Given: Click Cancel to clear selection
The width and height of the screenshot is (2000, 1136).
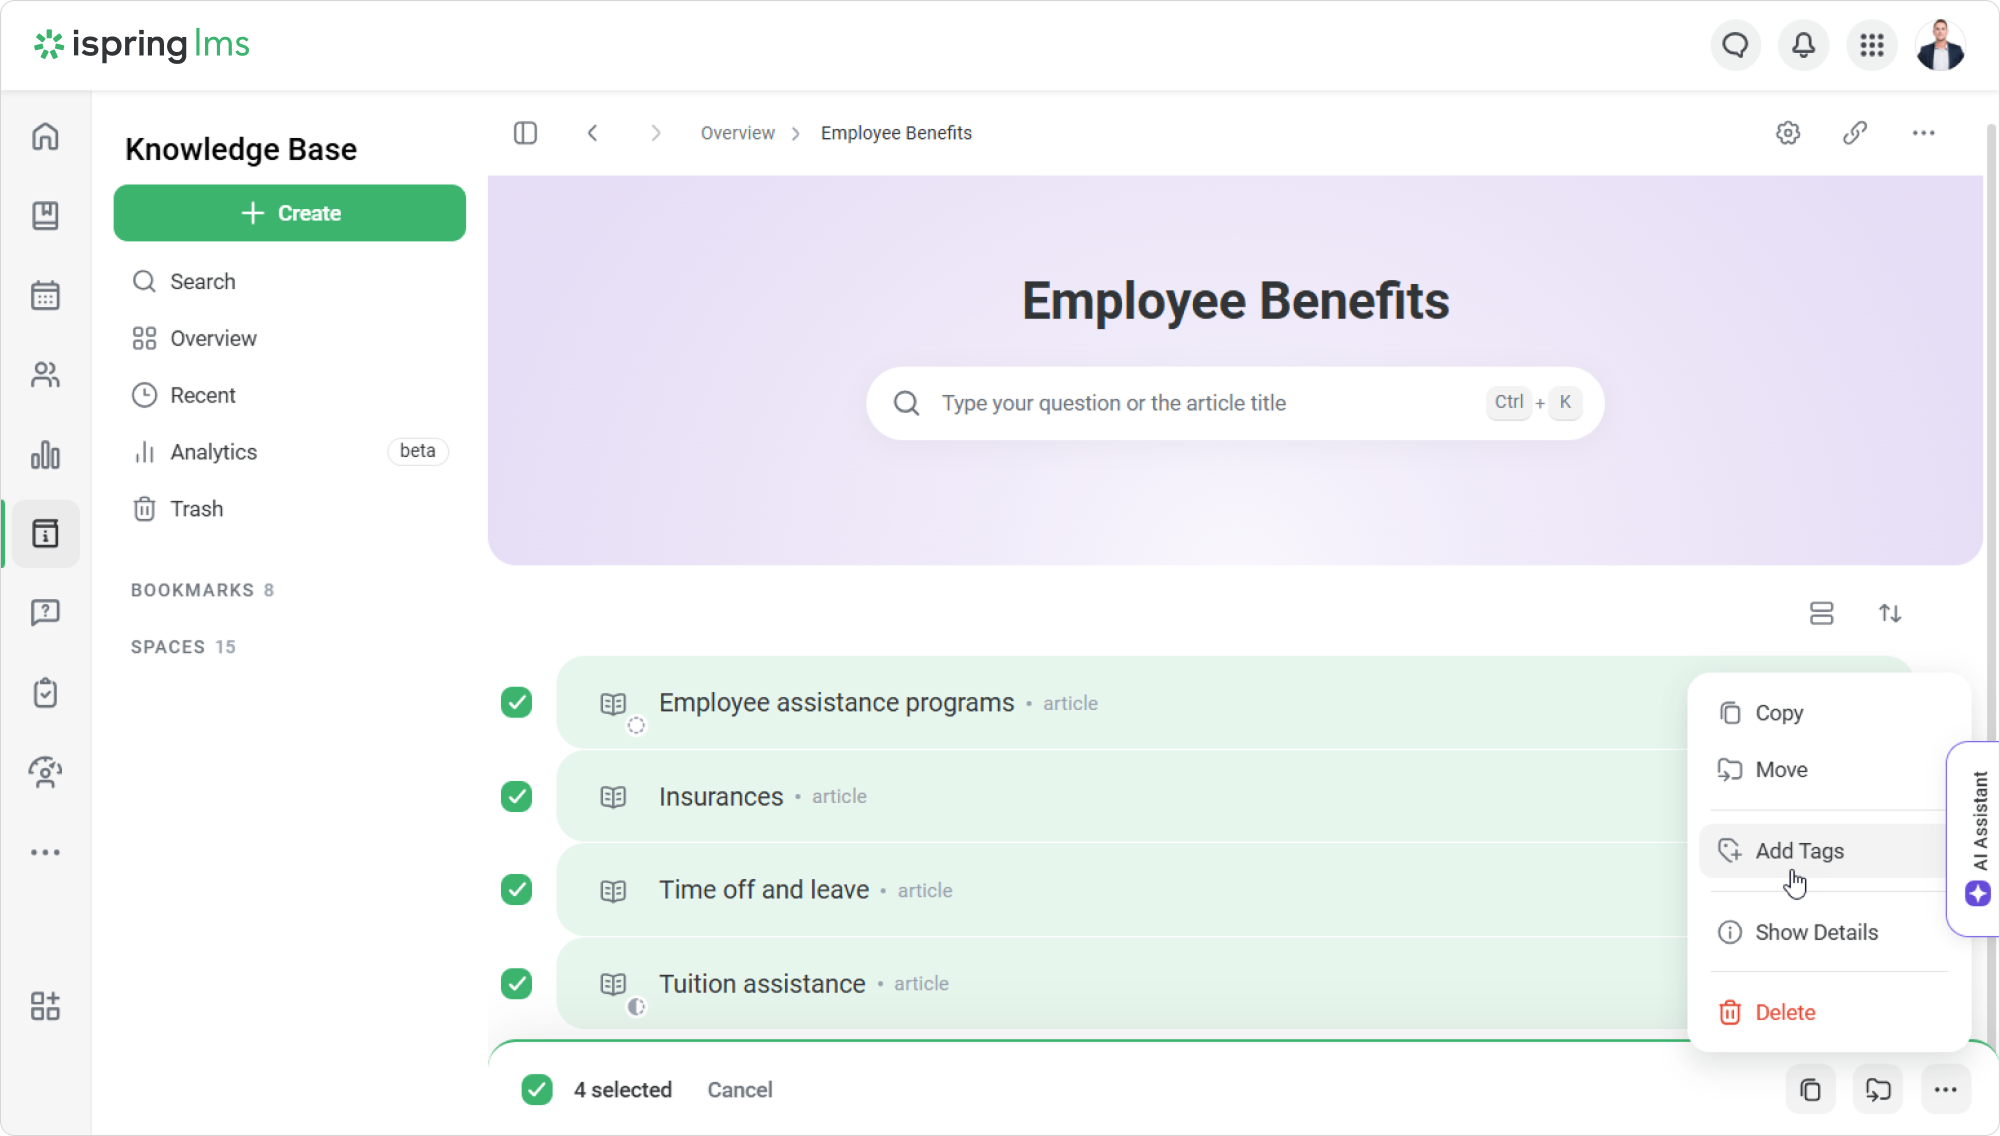Looking at the screenshot, I should [739, 1090].
